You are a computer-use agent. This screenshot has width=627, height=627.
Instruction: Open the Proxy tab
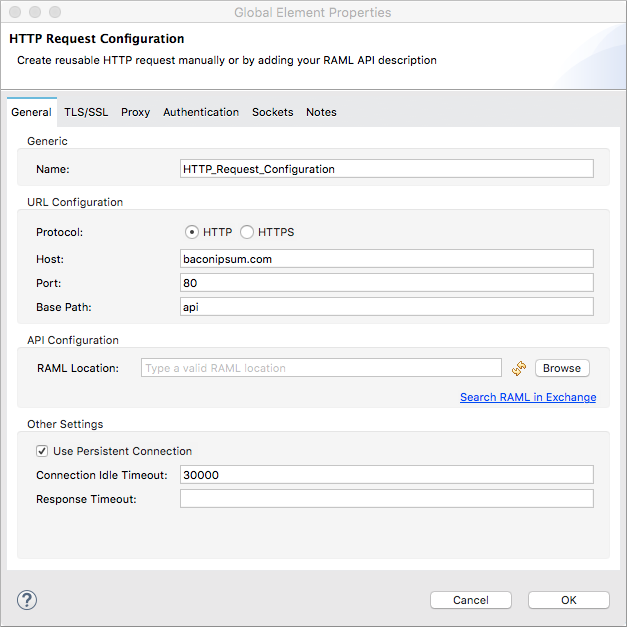(x=136, y=112)
